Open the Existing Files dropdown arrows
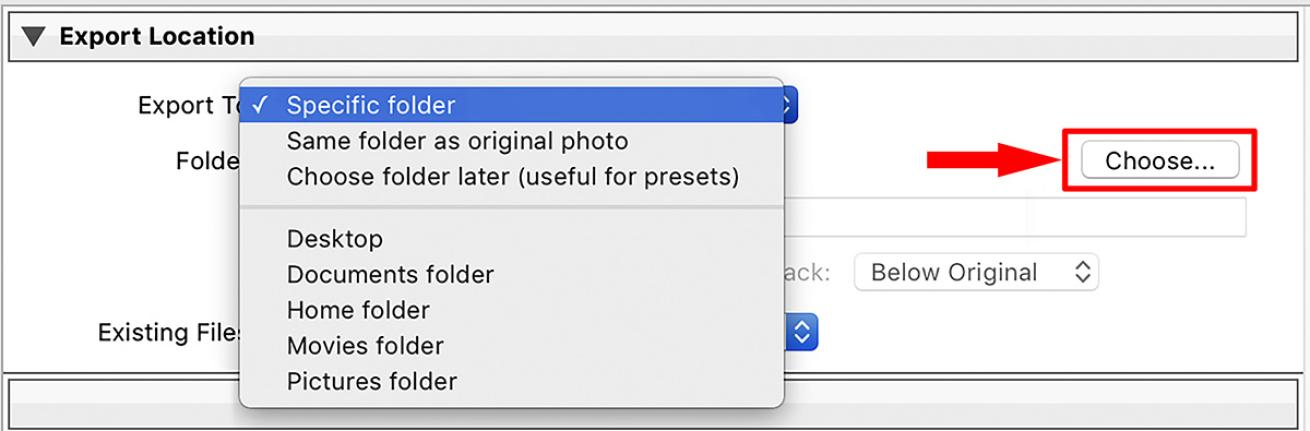 [804, 333]
